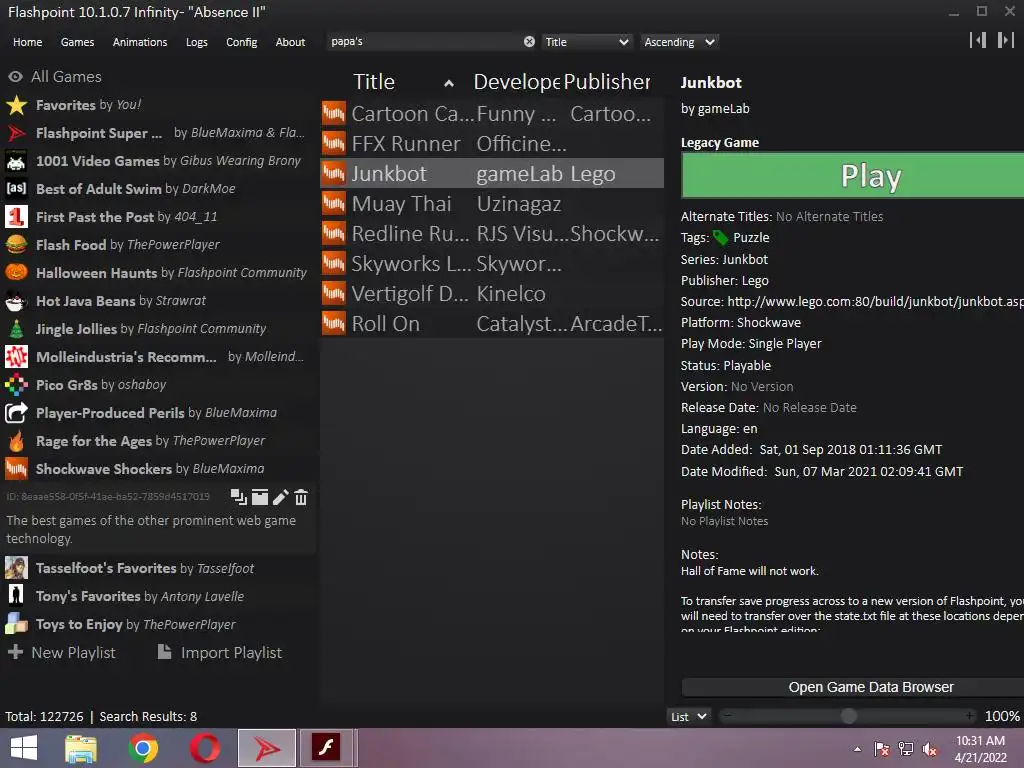This screenshot has width=1024, height=768.
Task: Click the Favorites star playlist icon
Action: pos(16,105)
